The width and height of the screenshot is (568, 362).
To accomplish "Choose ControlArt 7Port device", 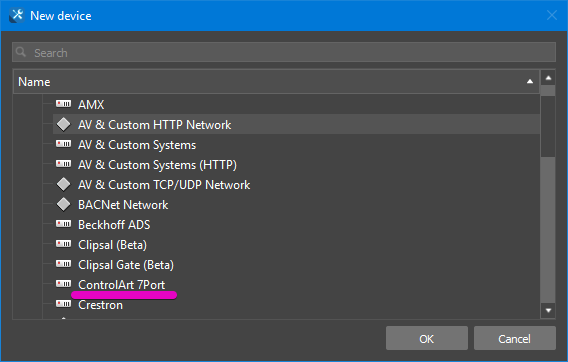I will point(121,285).
